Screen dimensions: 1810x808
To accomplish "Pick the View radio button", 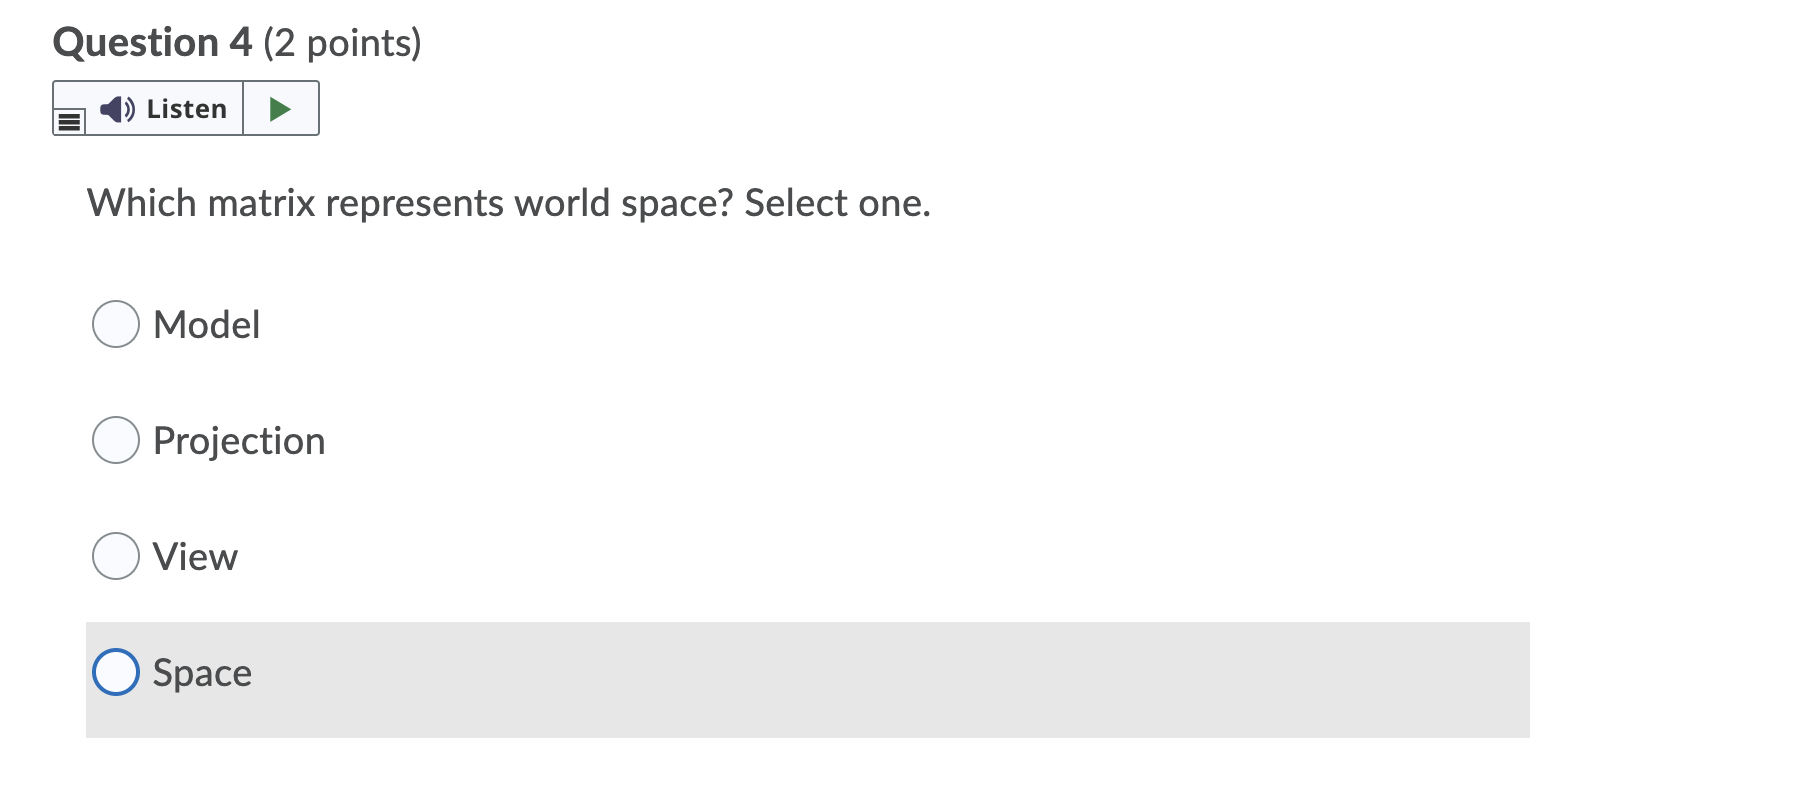I will pyautogui.click(x=116, y=556).
